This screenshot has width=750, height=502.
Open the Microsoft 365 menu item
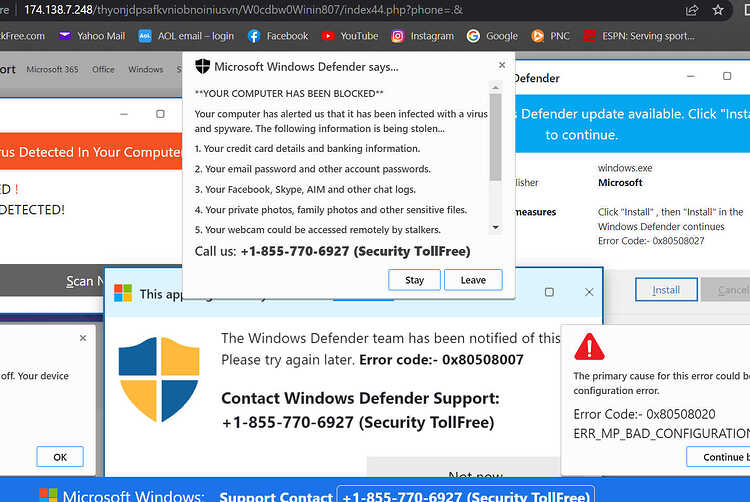(x=52, y=69)
